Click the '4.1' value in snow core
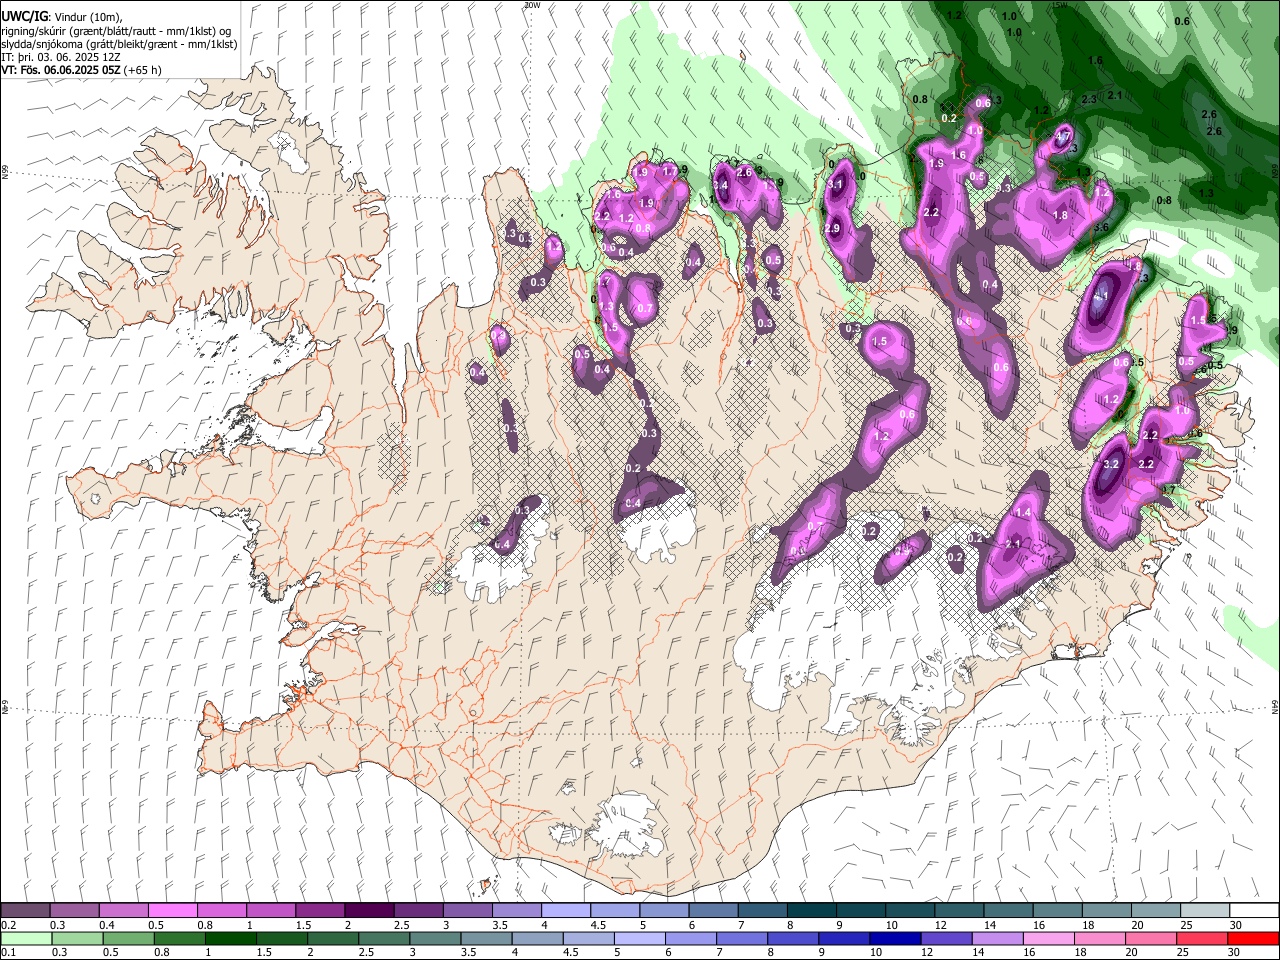The height and width of the screenshot is (960, 1280). [1101, 297]
